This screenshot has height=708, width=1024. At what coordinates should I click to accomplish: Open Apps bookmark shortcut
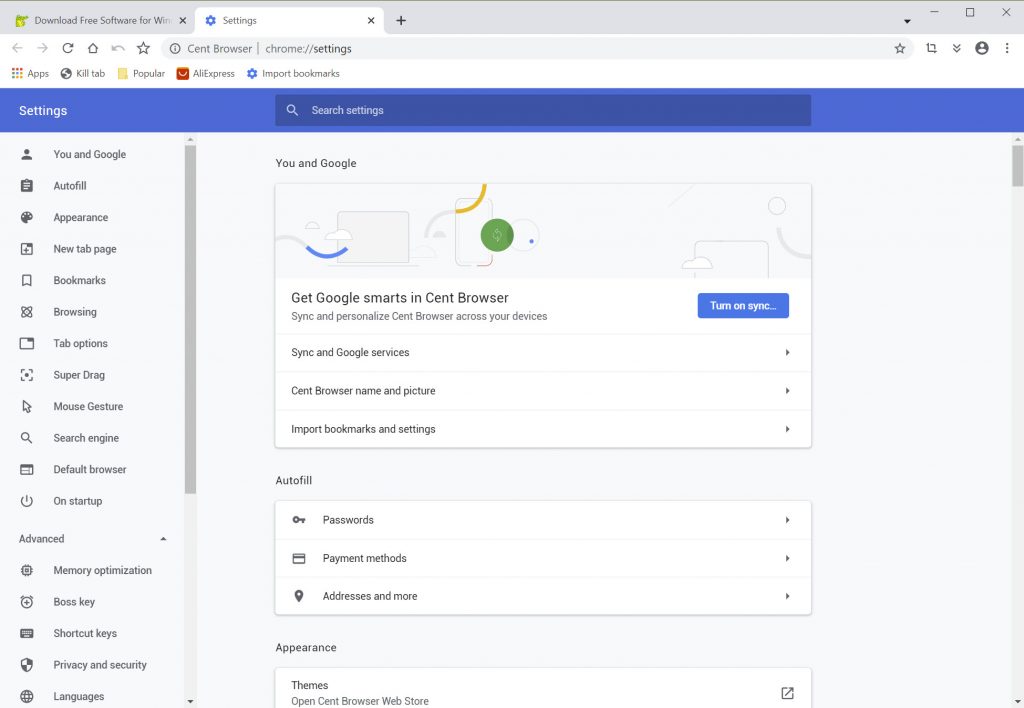30,73
